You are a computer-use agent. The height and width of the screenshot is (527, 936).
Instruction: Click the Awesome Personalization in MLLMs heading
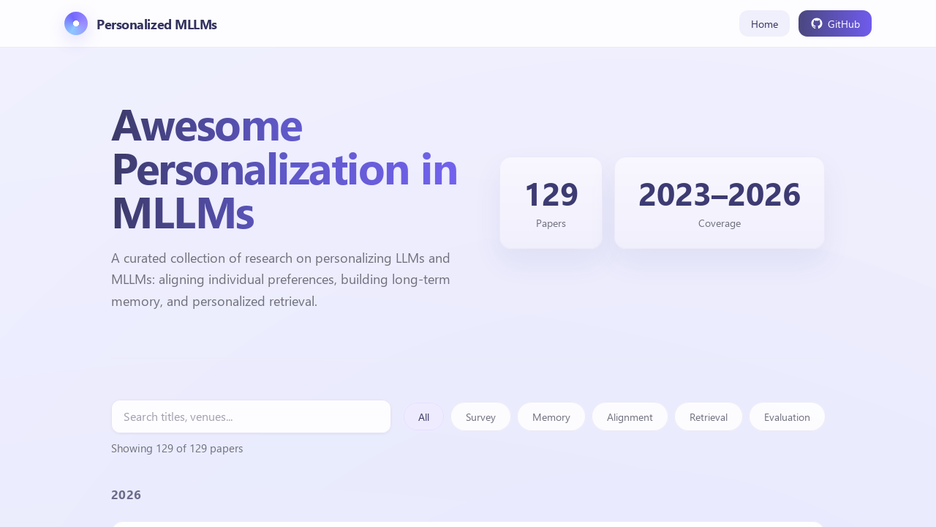284,169
